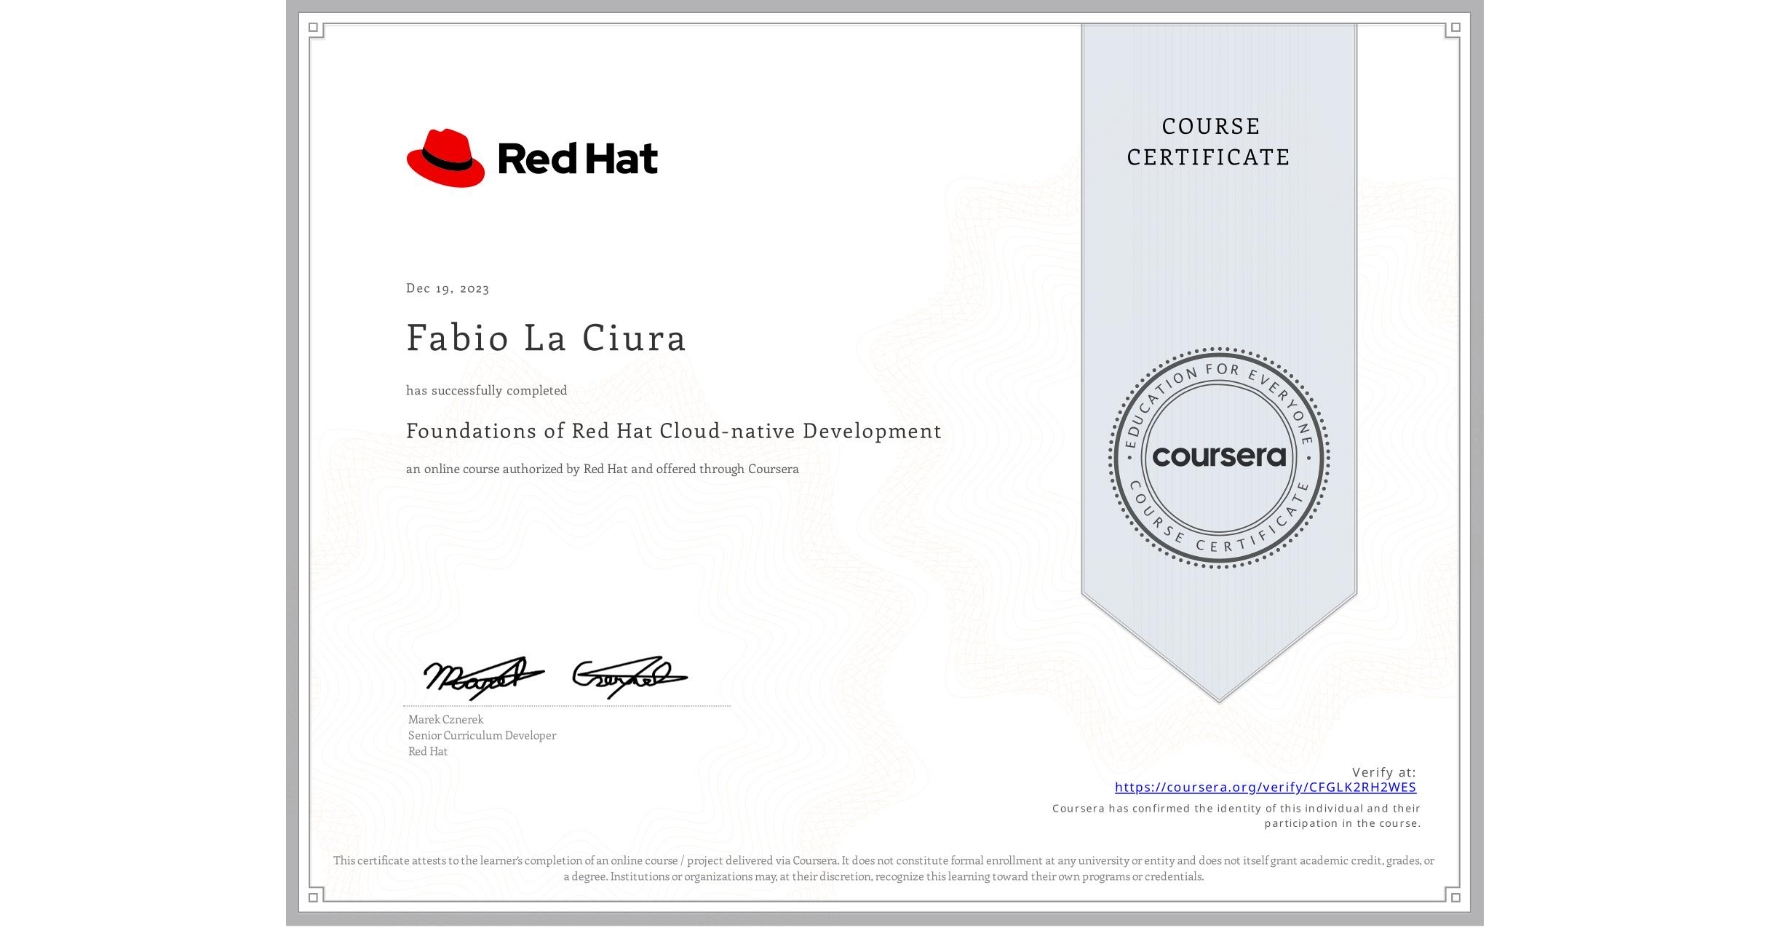Screen dimensions: 1772x928
Task: Click 'Senior Curriculum Developer' title text
Action: coord(481,735)
